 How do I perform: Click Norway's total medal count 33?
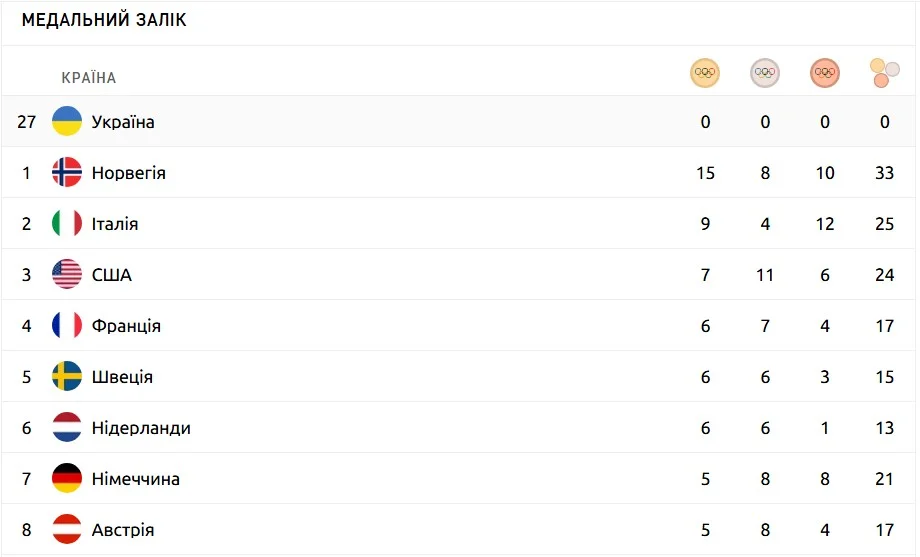884,173
